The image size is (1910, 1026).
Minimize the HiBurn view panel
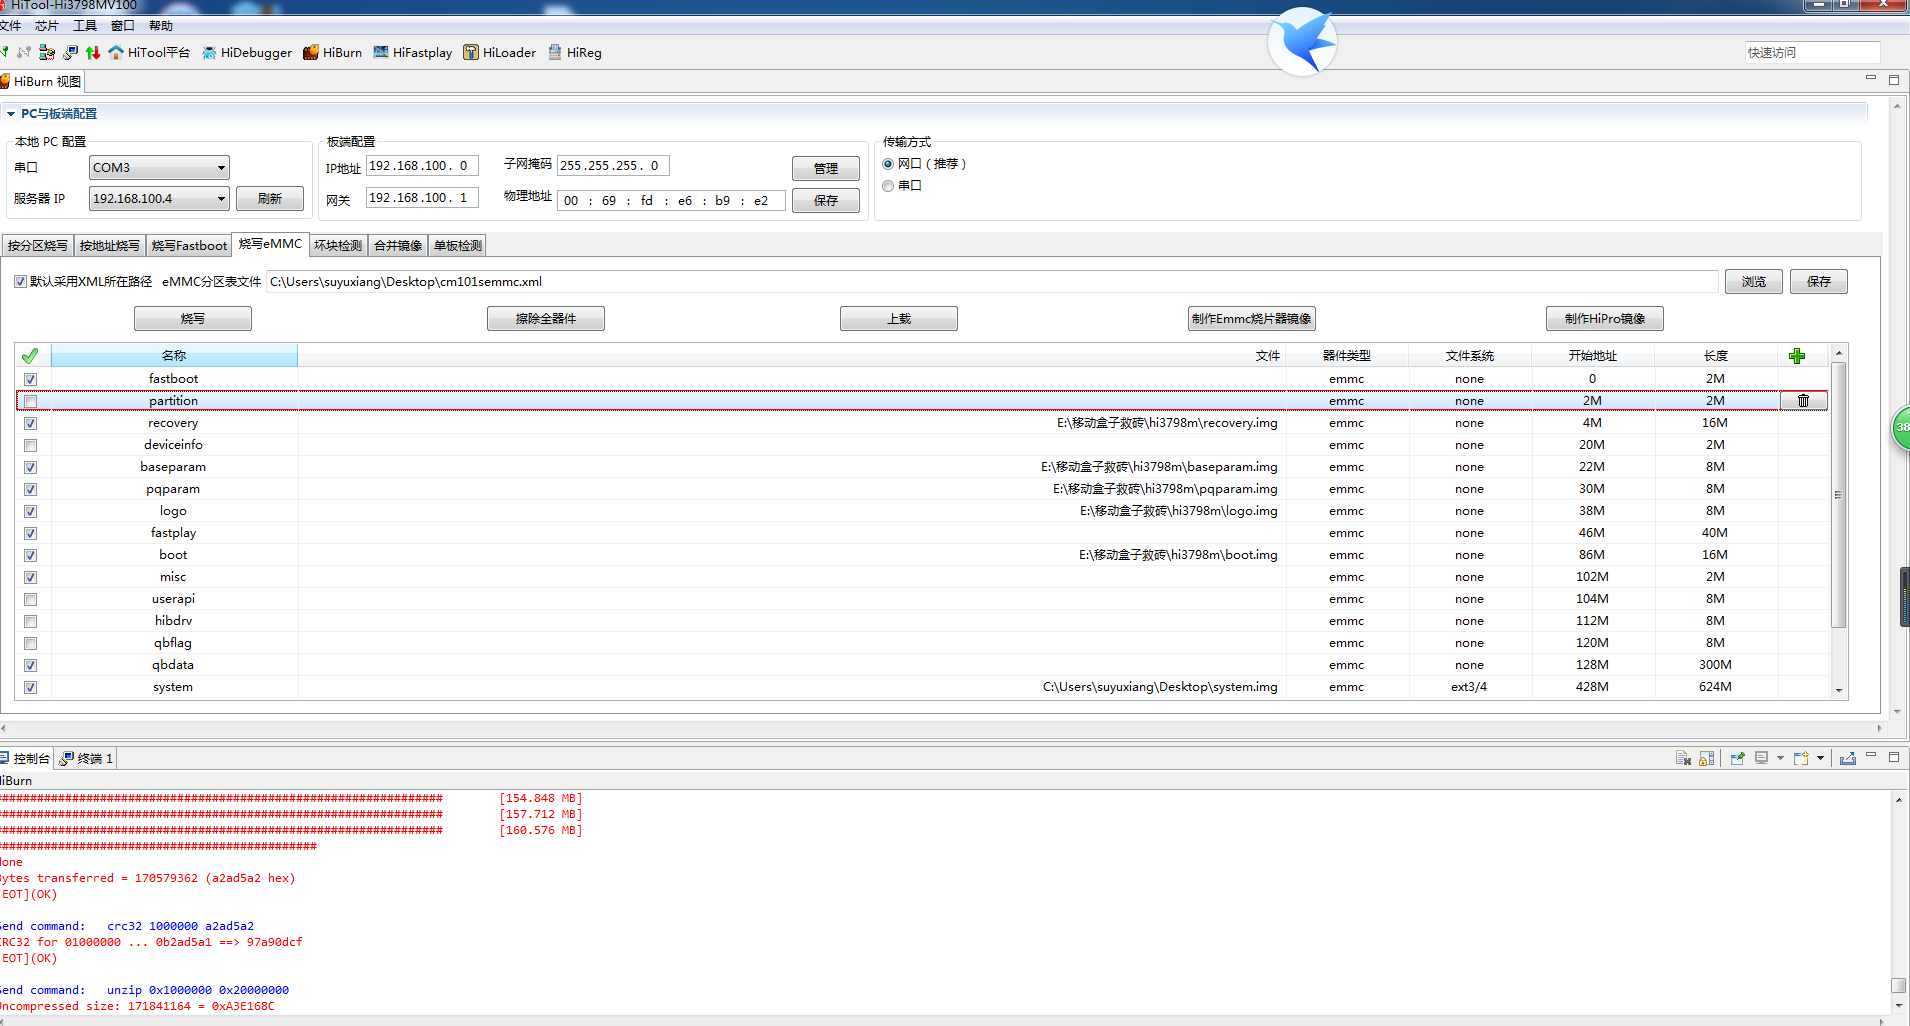pyautogui.click(x=1871, y=78)
